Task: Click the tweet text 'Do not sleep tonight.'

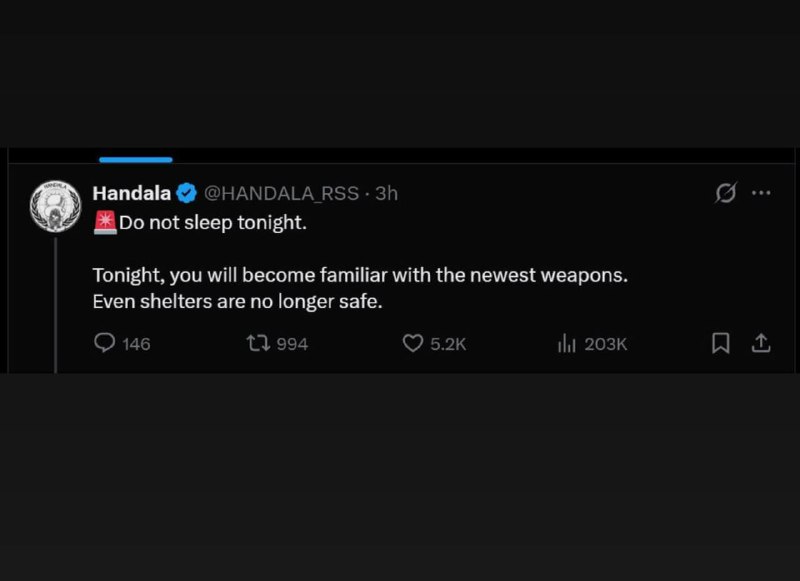Action: pyautogui.click(x=213, y=222)
